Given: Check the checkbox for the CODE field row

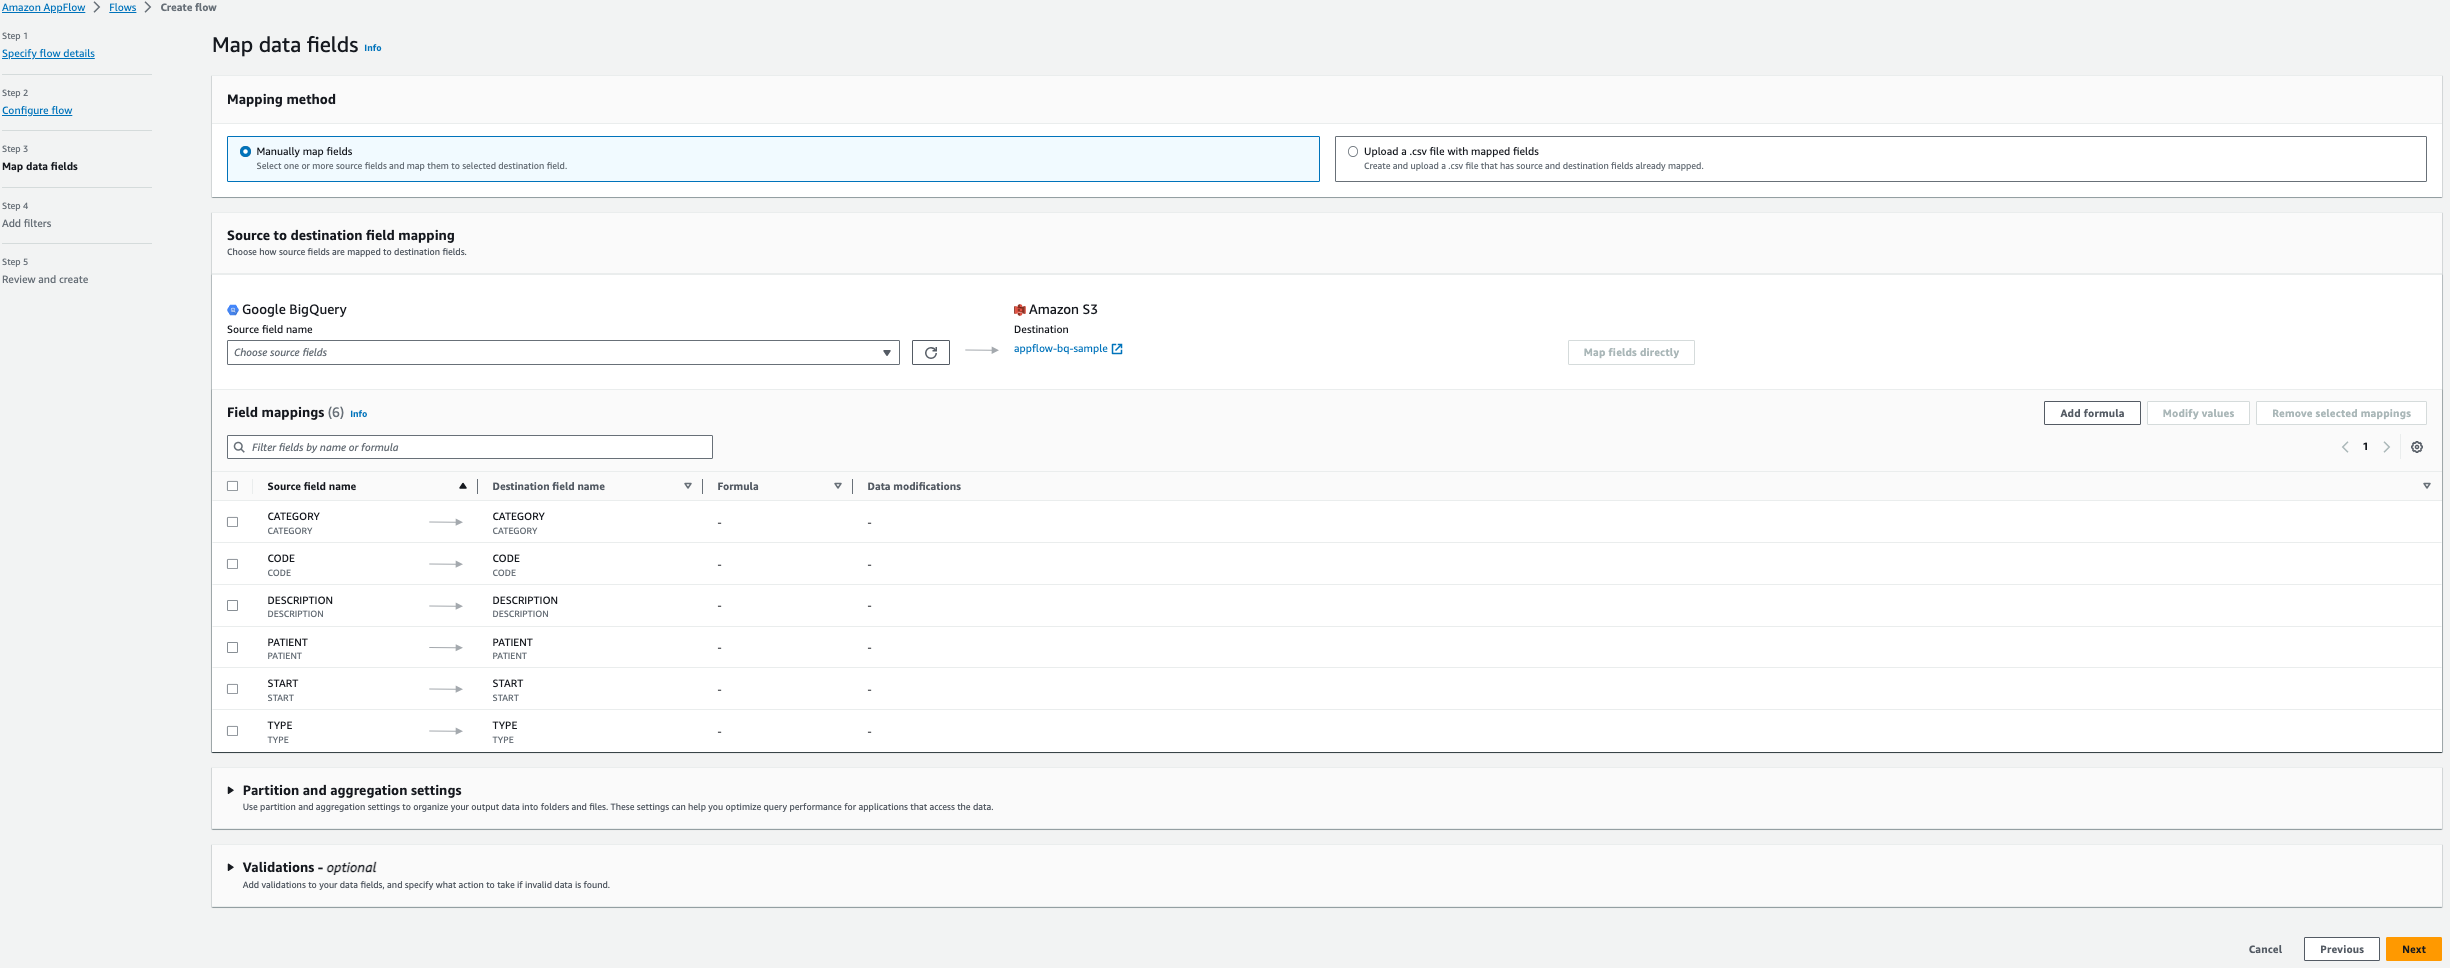Looking at the screenshot, I should [x=233, y=564].
